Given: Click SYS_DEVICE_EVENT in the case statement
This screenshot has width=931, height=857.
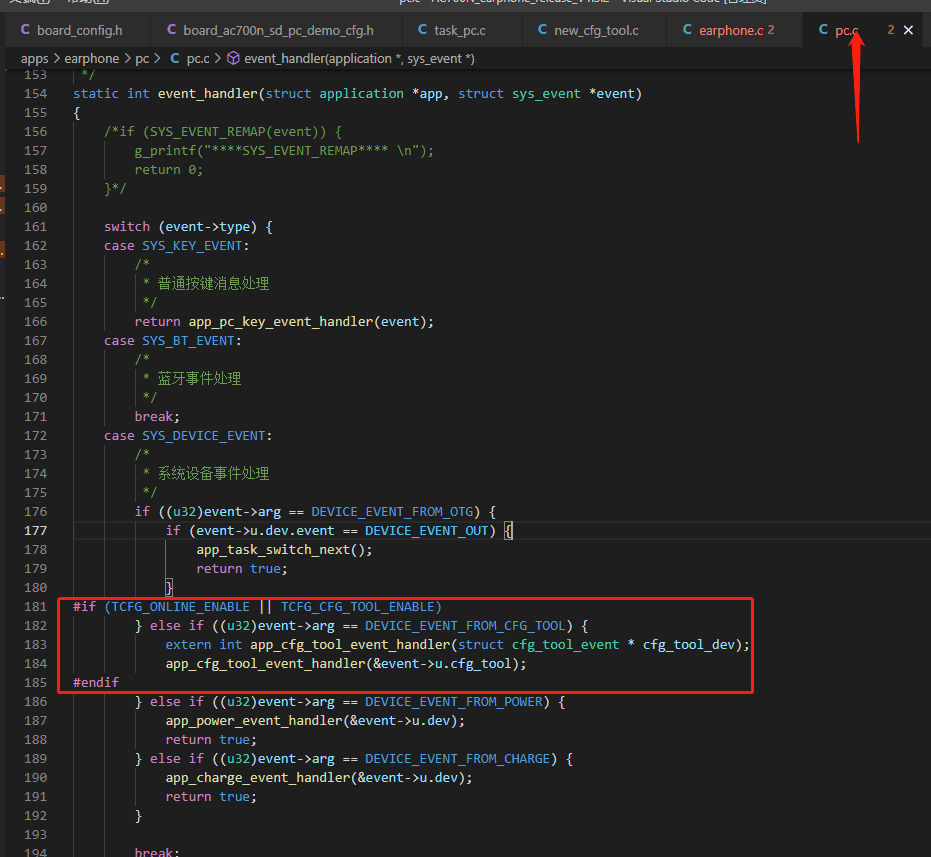Looking at the screenshot, I should (204, 436).
